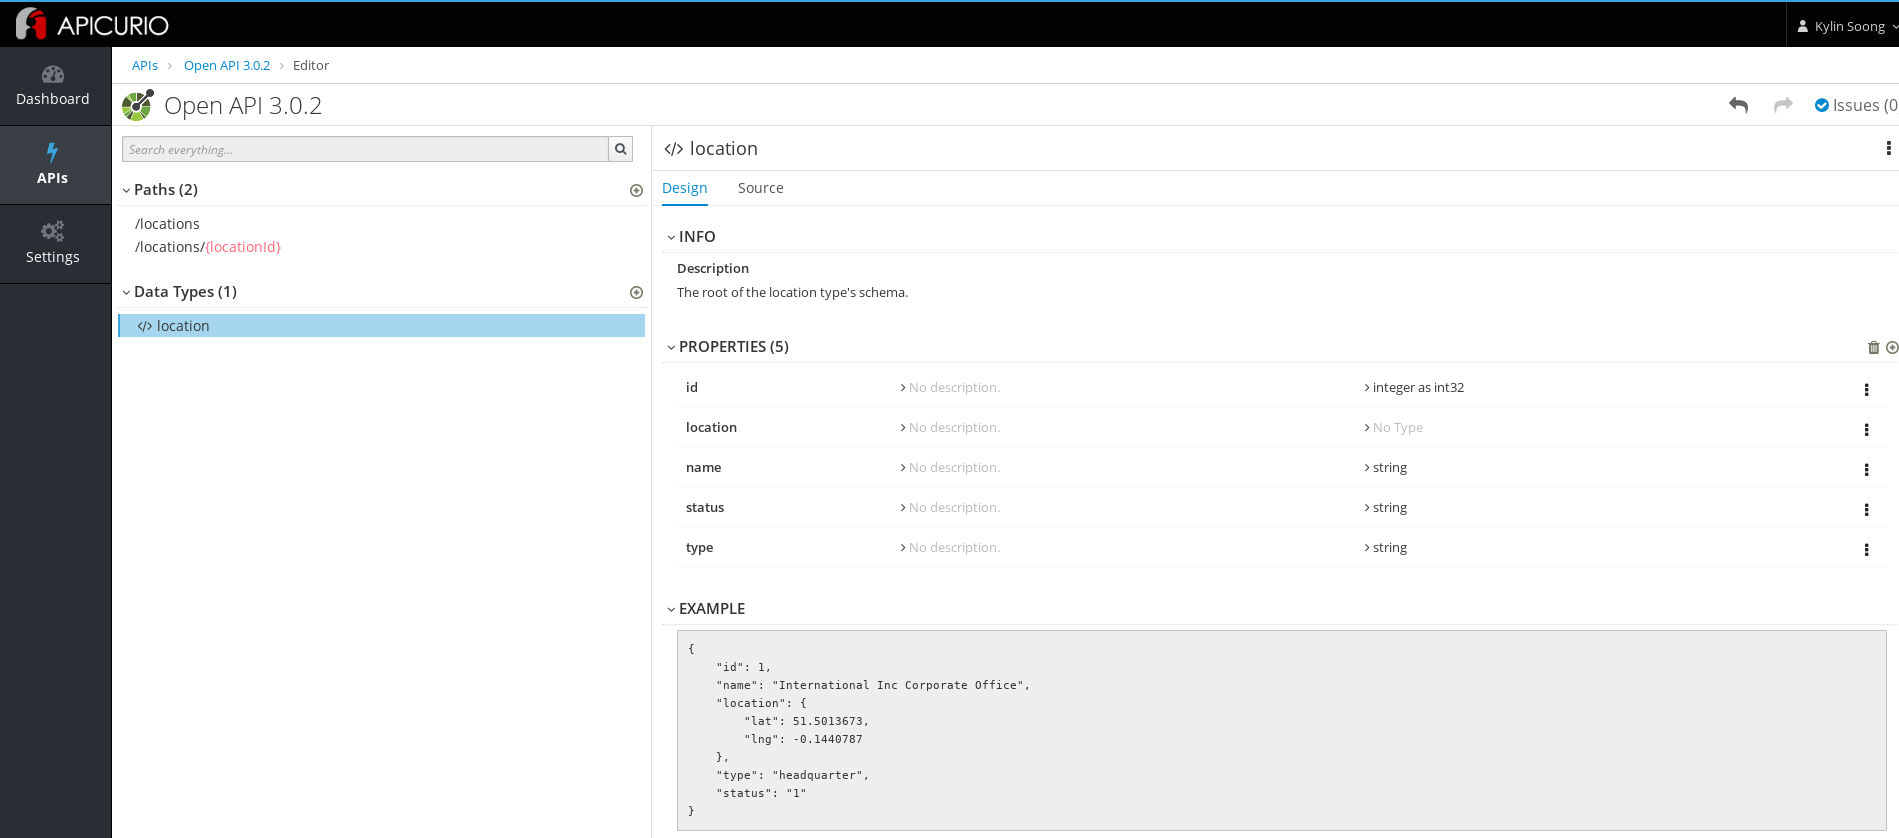Expand id type 'integer as int32'

click(x=1414, y=388)
